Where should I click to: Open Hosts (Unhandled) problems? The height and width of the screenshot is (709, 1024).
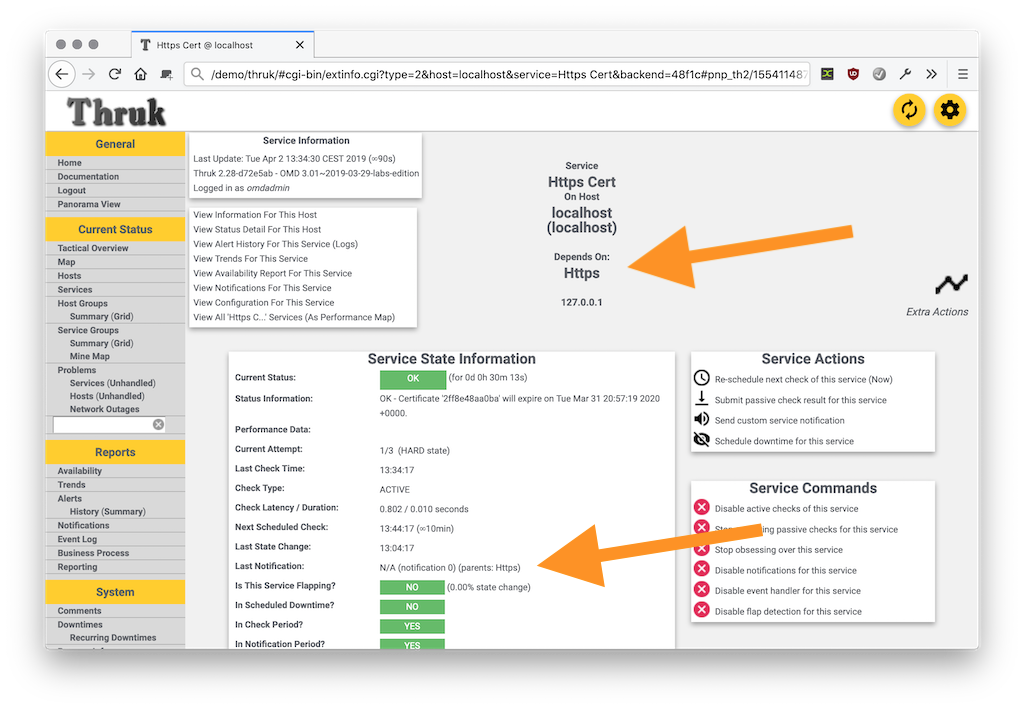coord(107,396)
